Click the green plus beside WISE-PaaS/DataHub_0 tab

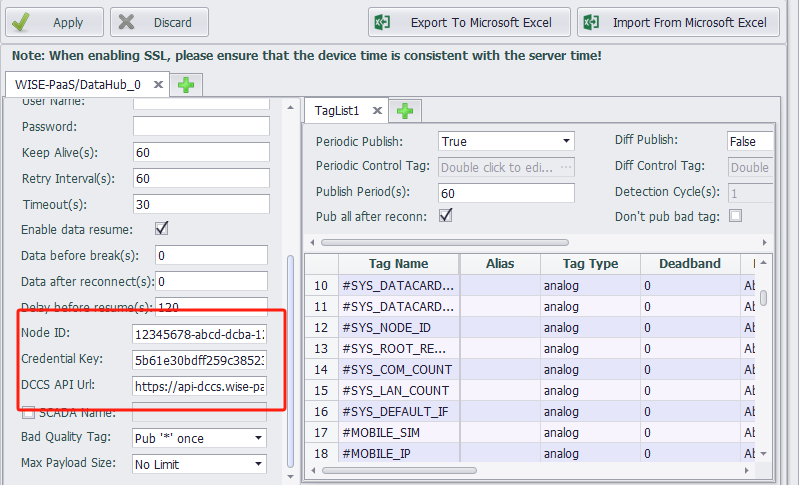(x=185, y=85)
